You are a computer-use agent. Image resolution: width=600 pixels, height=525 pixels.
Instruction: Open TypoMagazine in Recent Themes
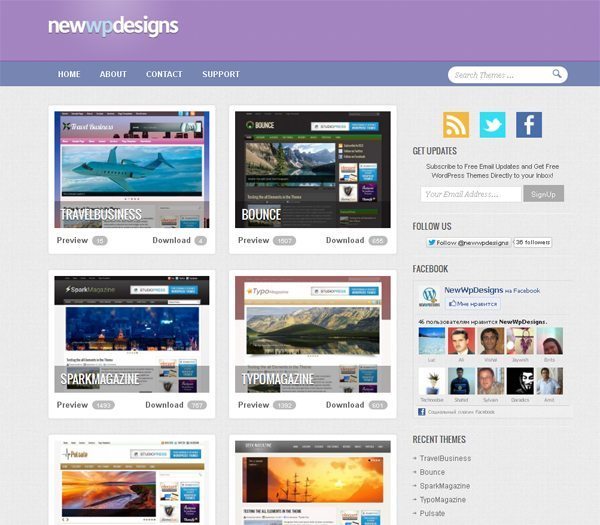[x=442, y=500]
